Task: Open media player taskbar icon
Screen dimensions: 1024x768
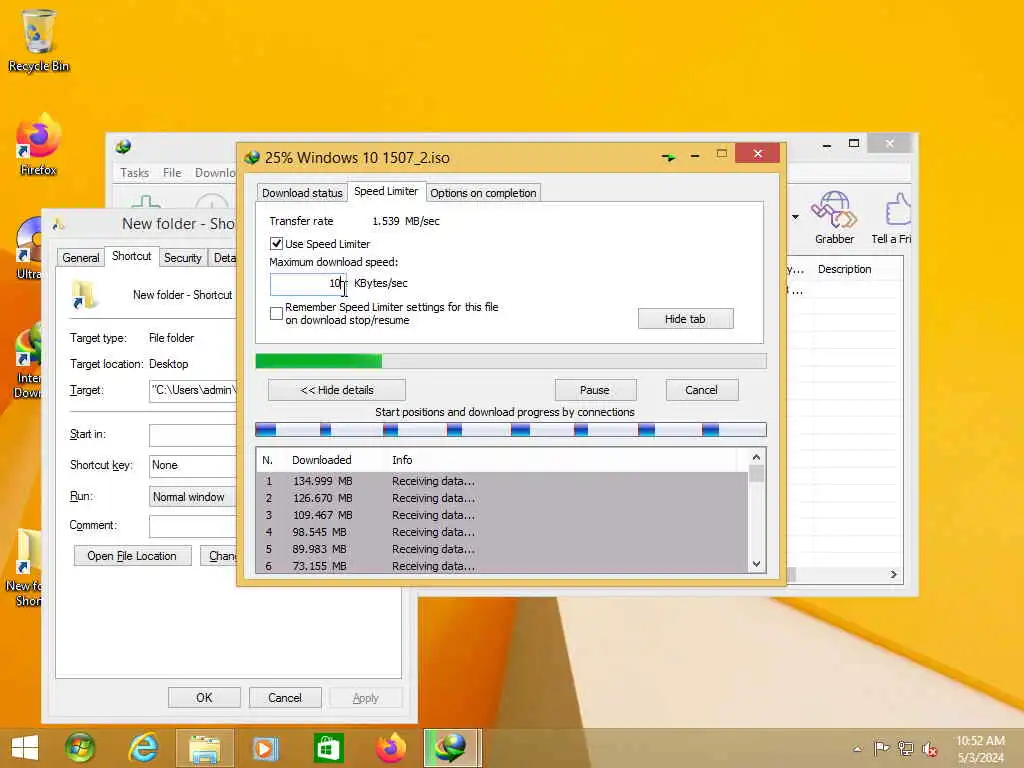Action: [x=265, y=748]
